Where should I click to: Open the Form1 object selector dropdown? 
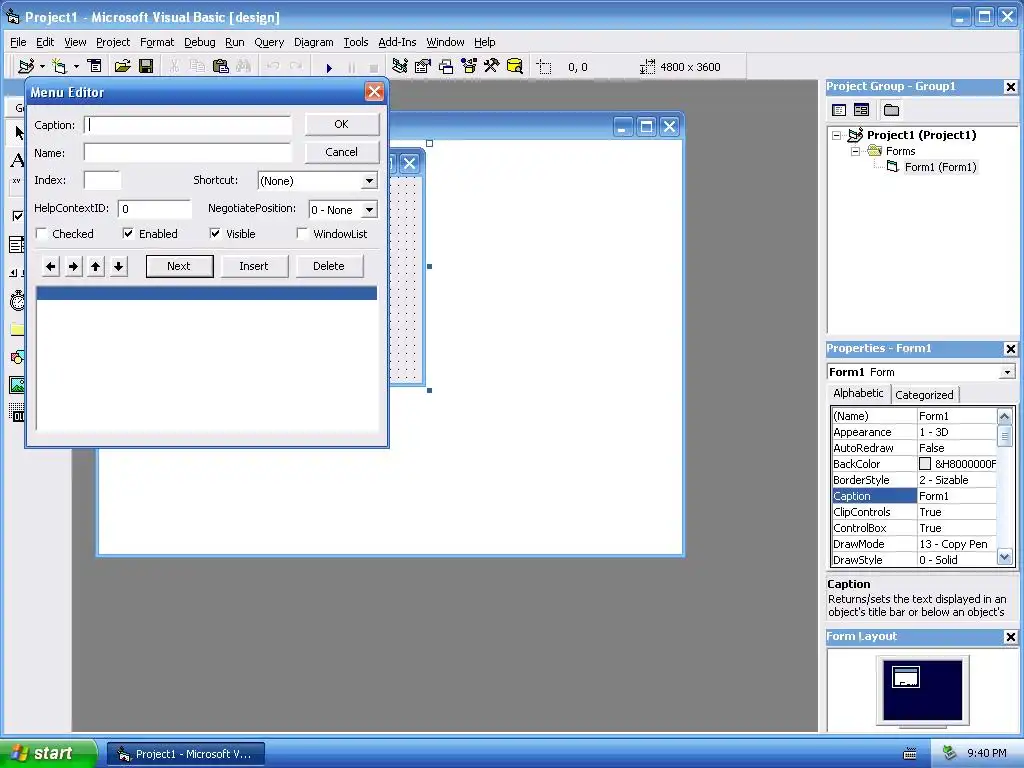(1007, 372)
